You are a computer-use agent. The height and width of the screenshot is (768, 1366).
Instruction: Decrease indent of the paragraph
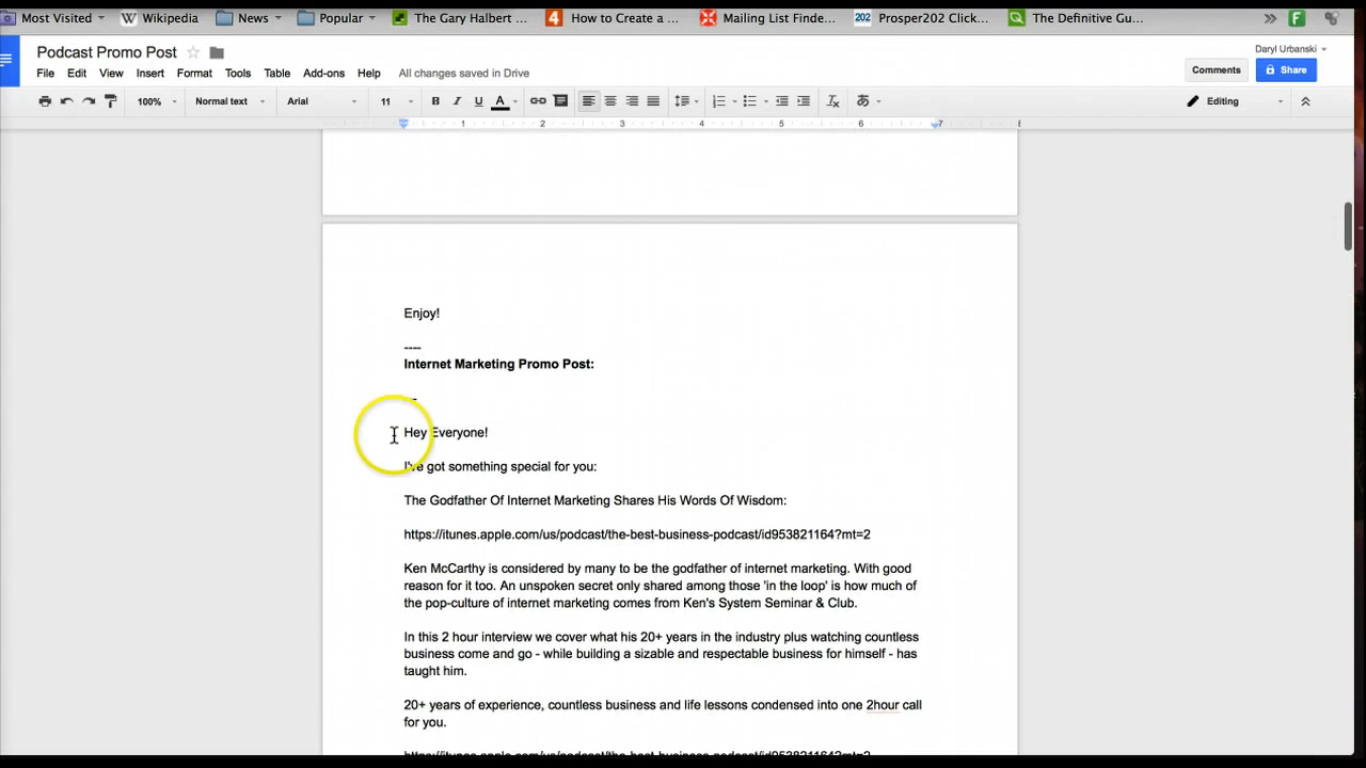[782, 101]
